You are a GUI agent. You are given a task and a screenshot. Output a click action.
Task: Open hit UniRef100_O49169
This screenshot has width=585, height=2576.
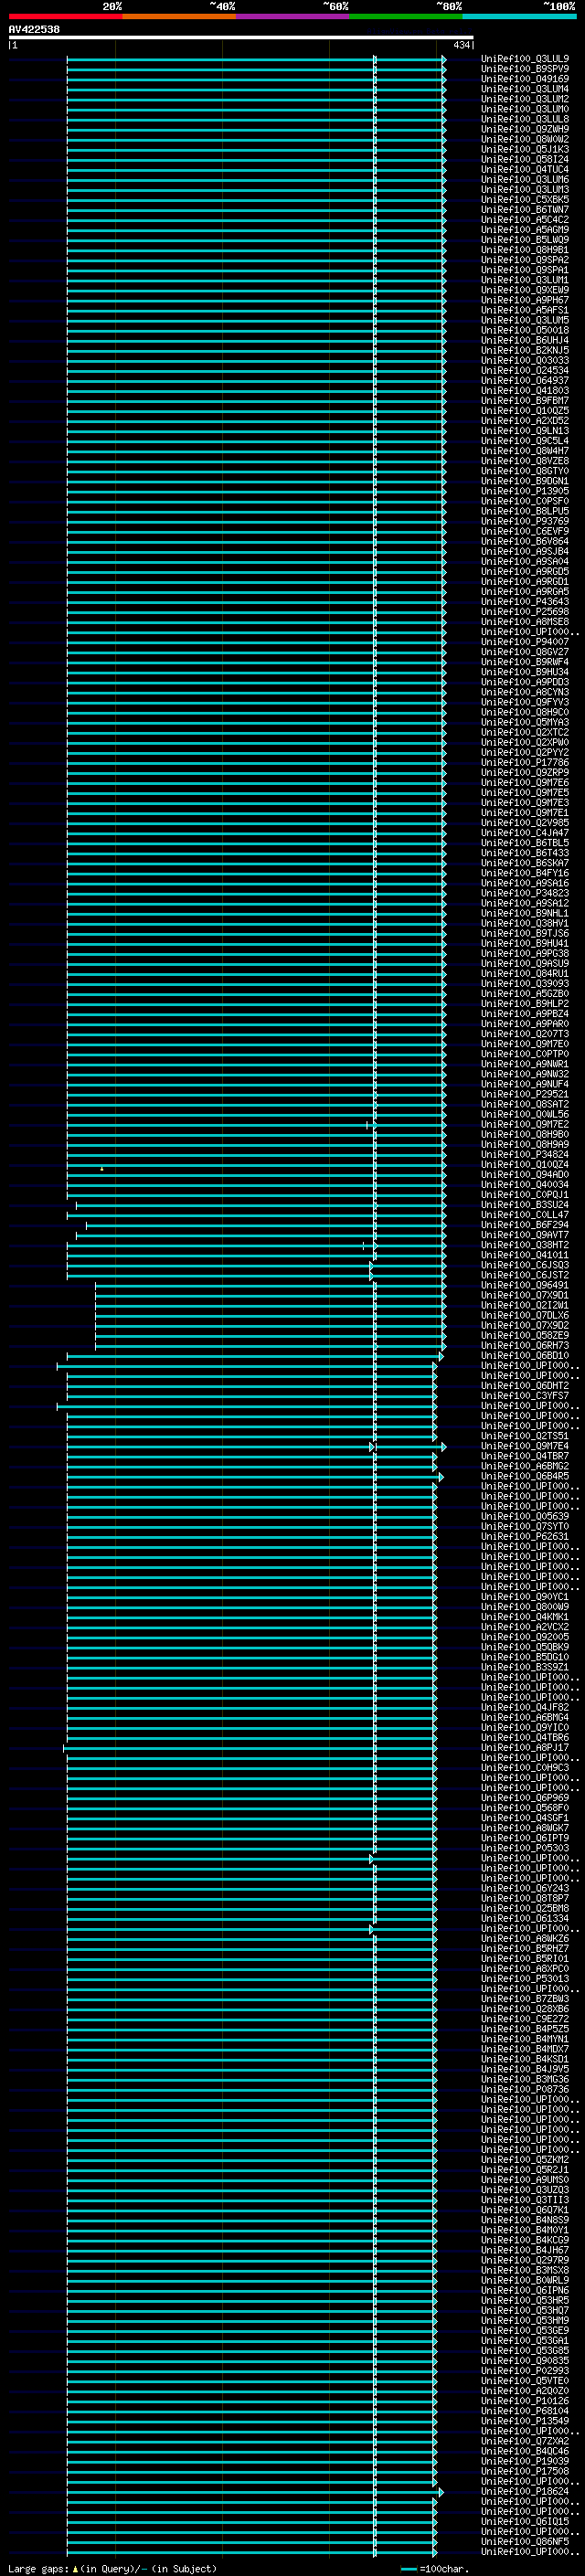pos(525,79)
